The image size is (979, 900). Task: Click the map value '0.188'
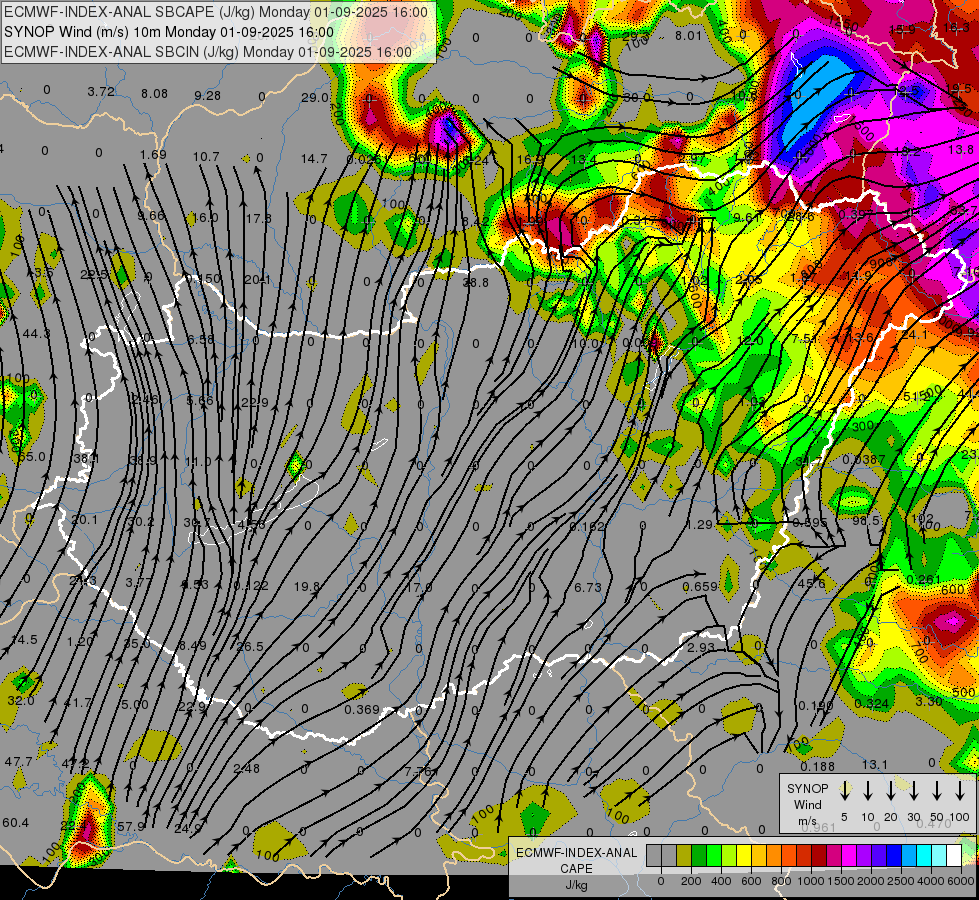[817, 766]
